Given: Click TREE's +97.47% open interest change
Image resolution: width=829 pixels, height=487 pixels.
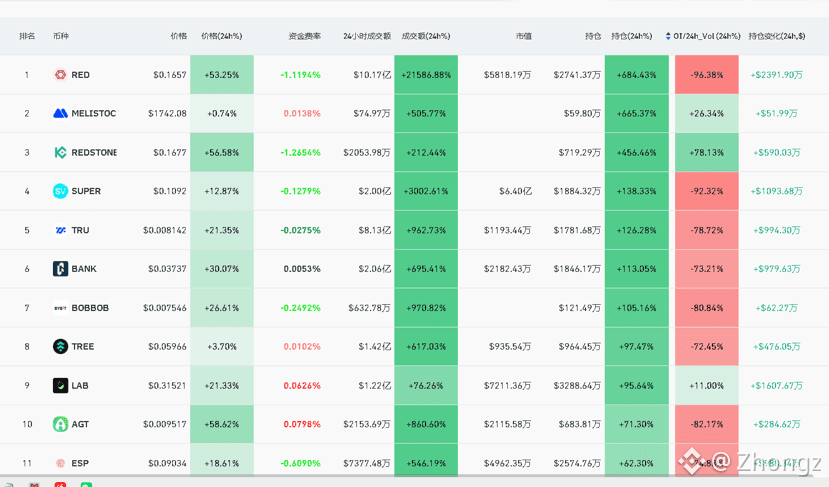Looking at the screenshot, I should (x=637, y=346).
